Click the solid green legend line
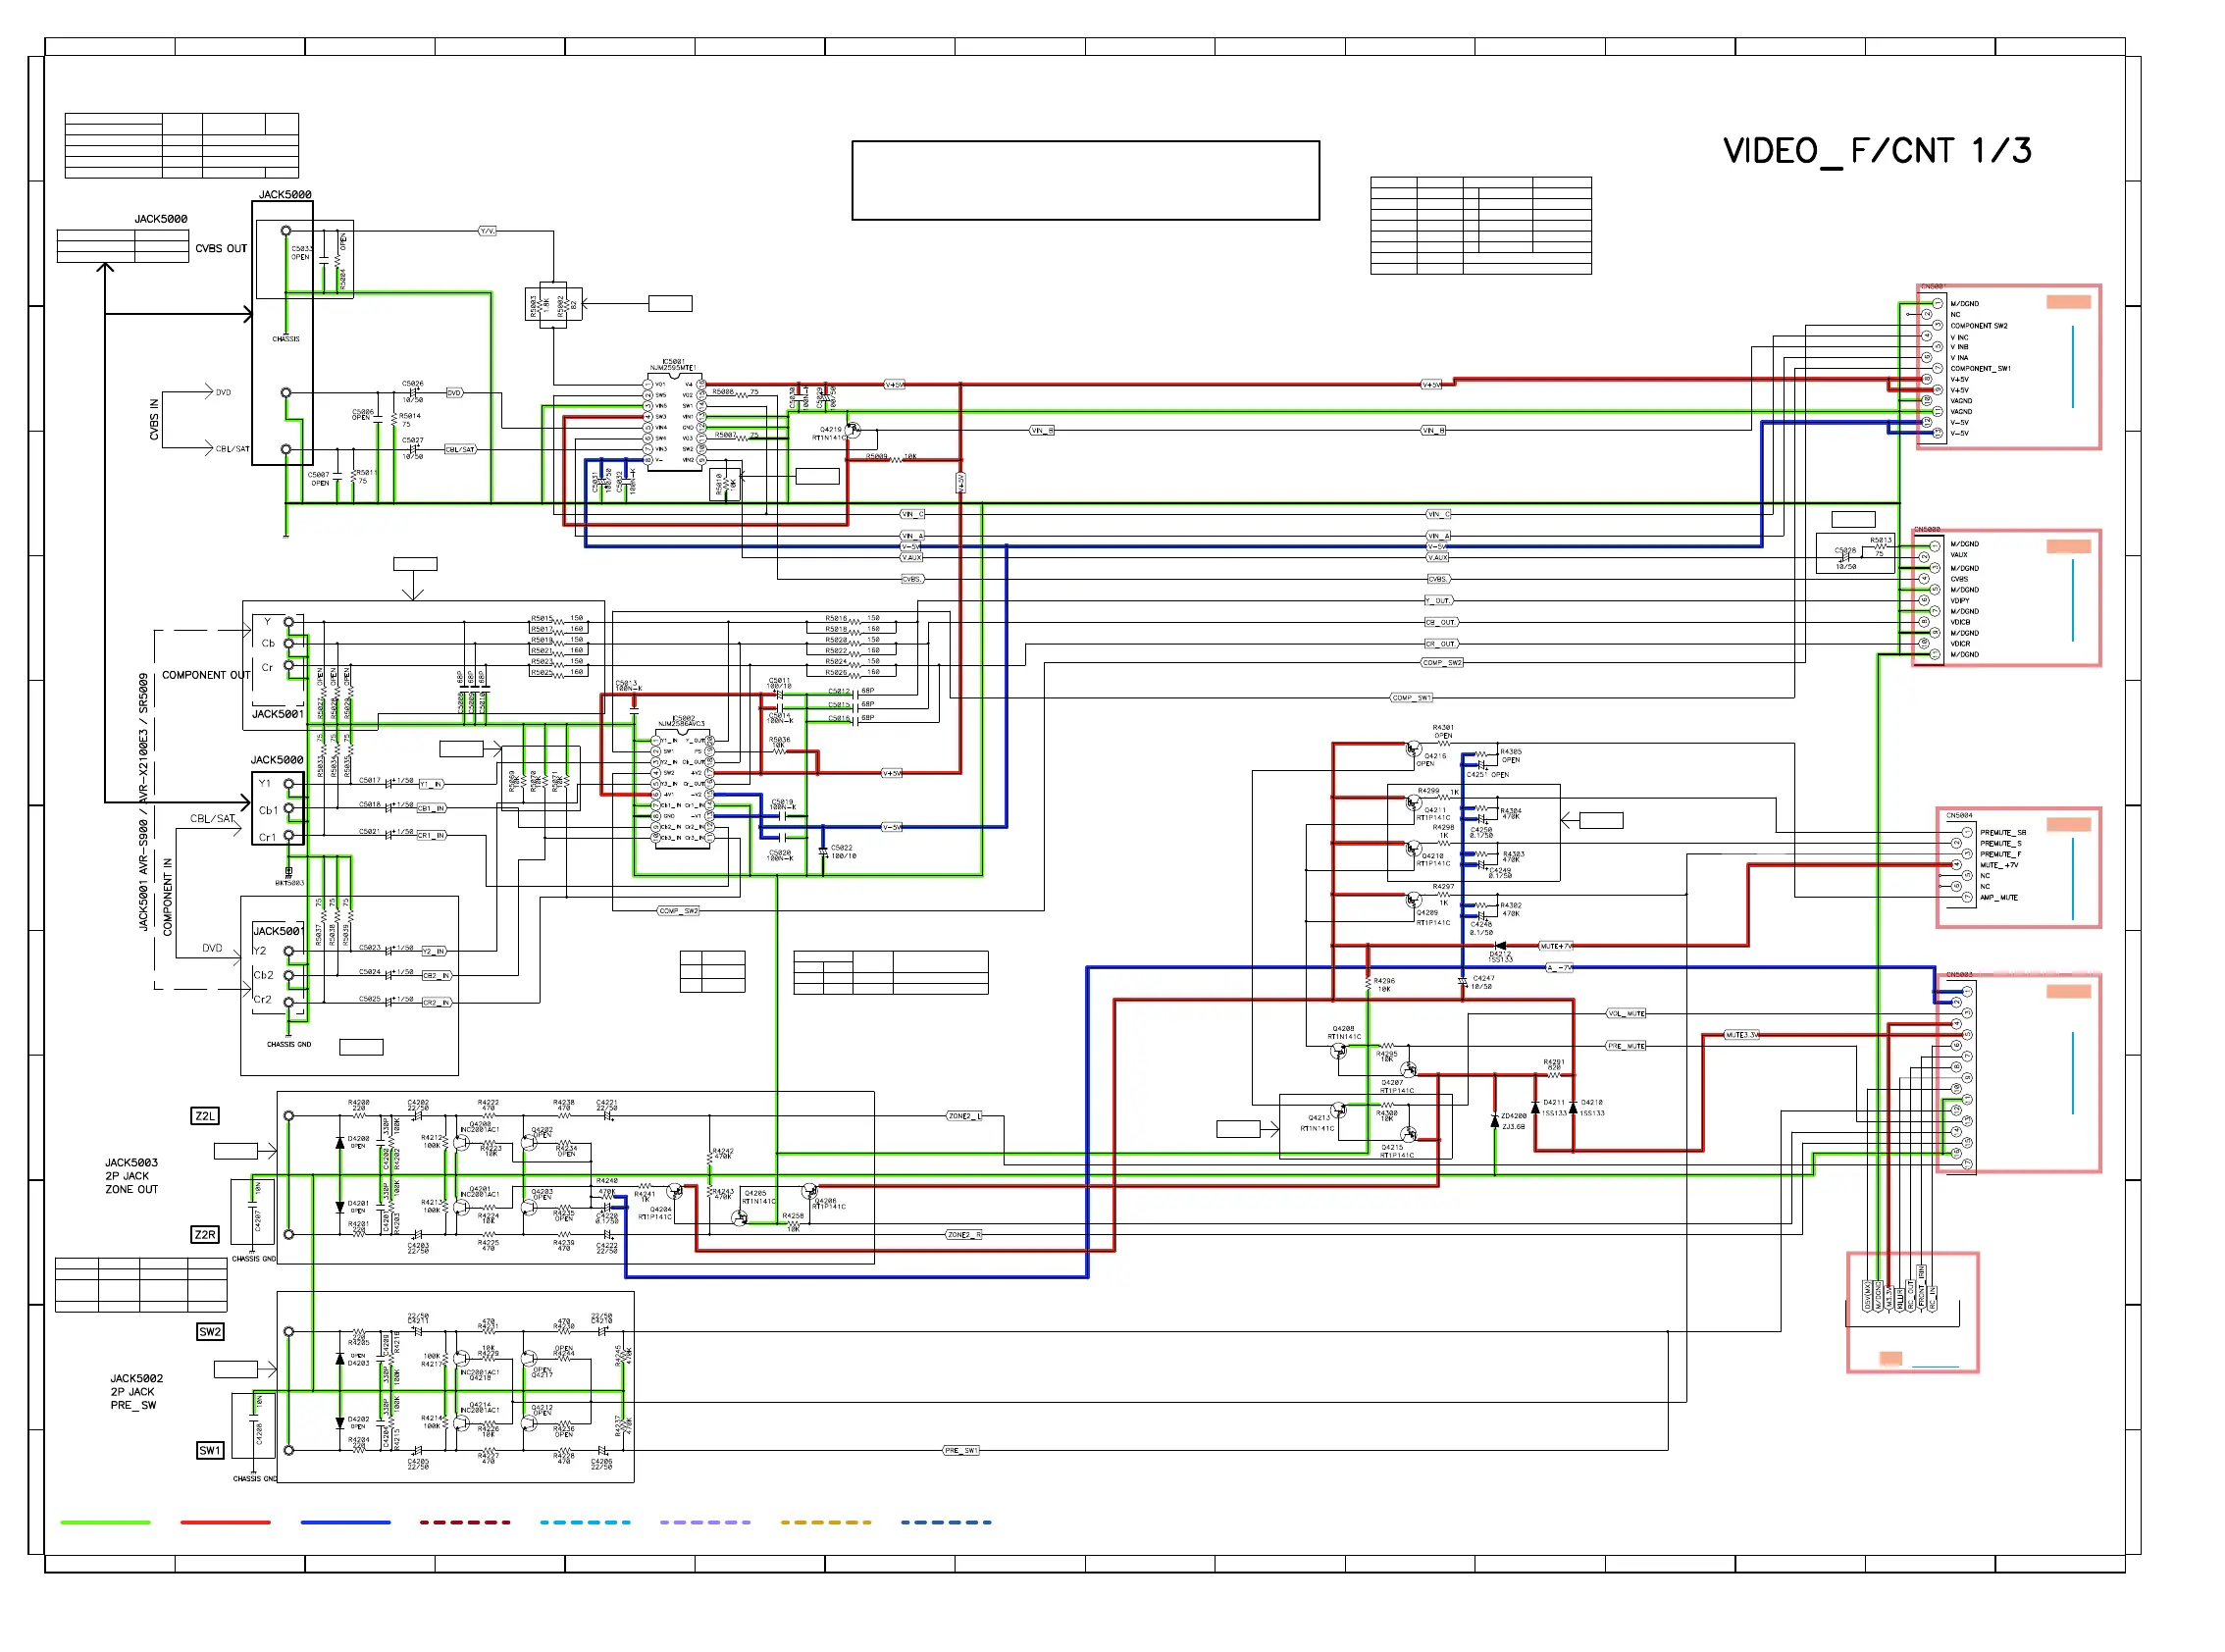 point(105,1522)
